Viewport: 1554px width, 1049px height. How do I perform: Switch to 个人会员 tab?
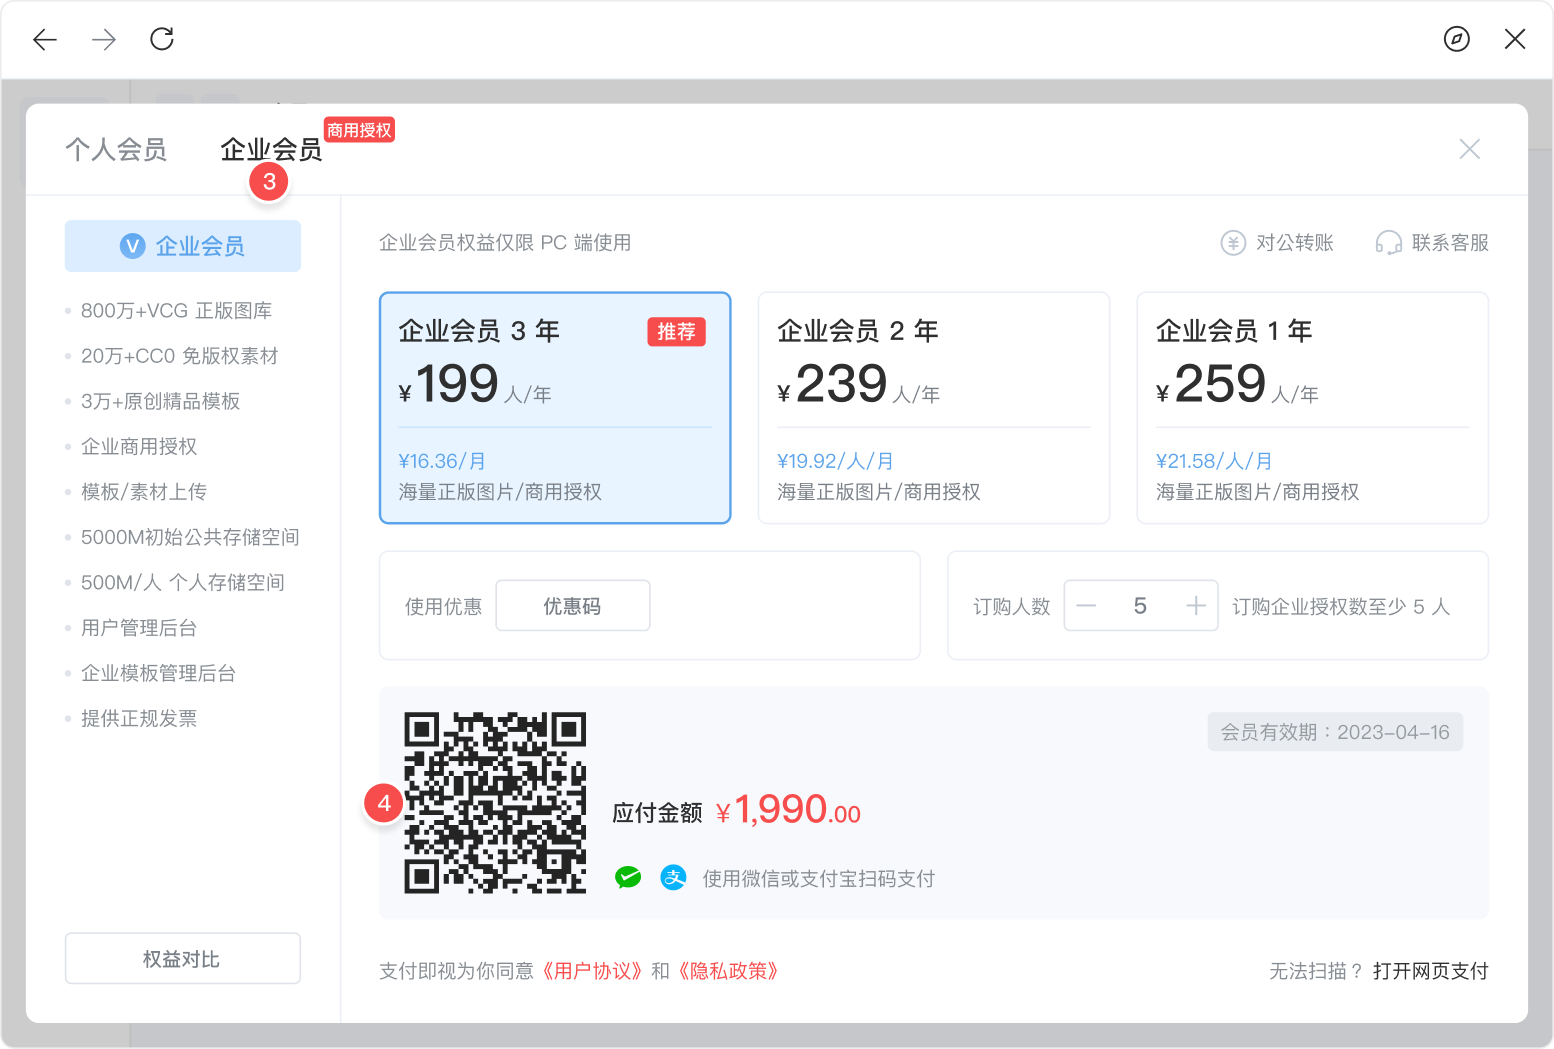(116, 149)
